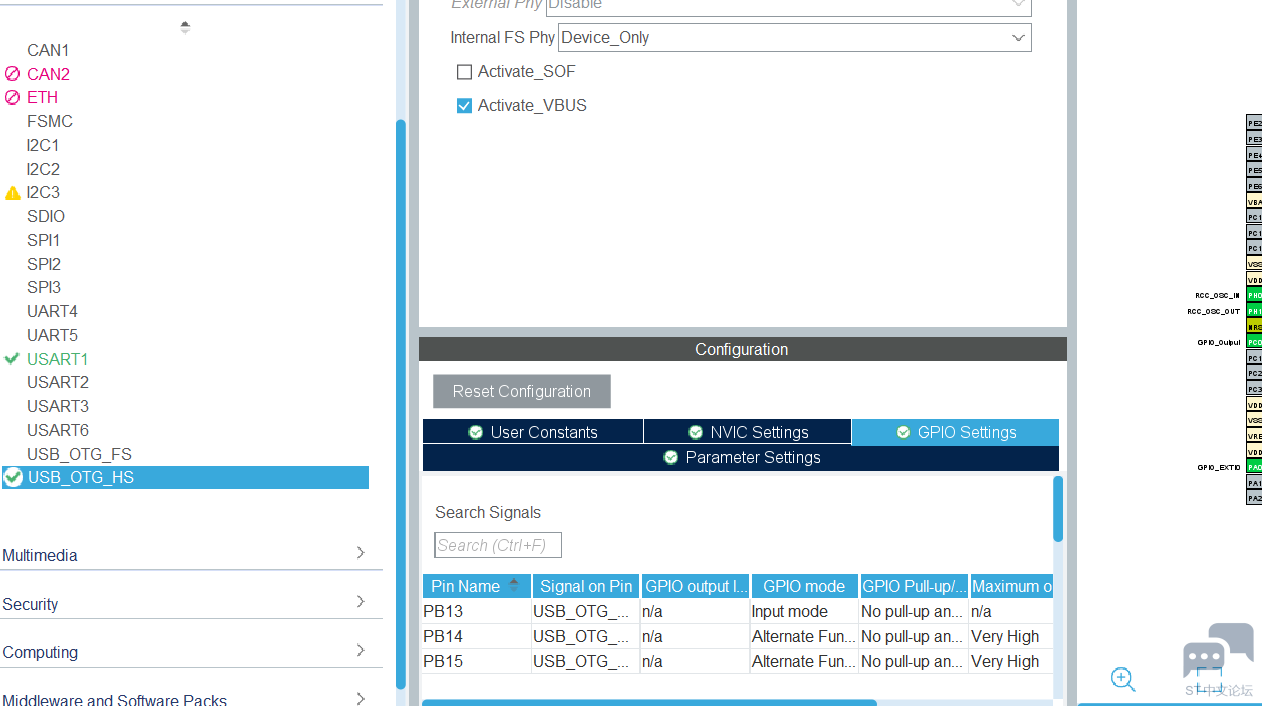Screen dimensions: 1262x706
Task: Click the check icon on Parameter Settings tab
Action: pyautogui.click(x=671, y=457)
